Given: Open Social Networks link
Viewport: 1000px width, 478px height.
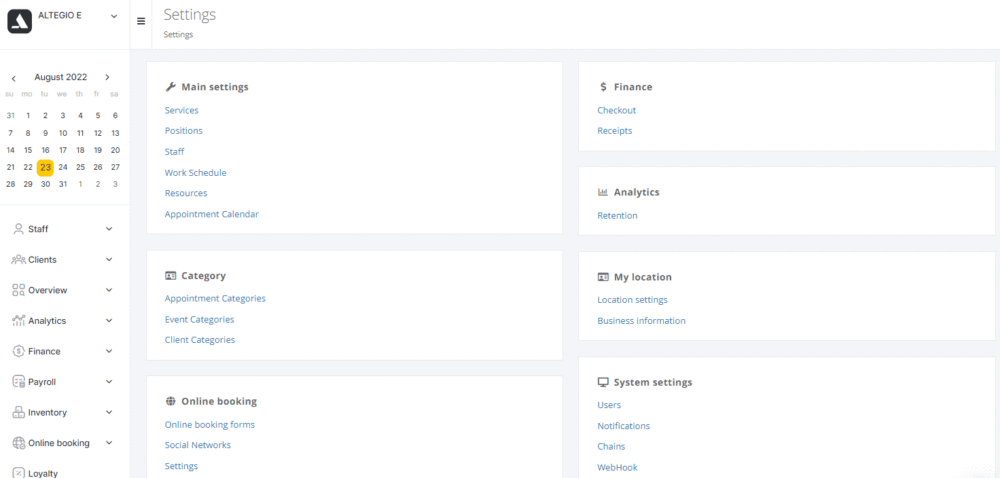Looking at the screenshot, I should [198, 445].
